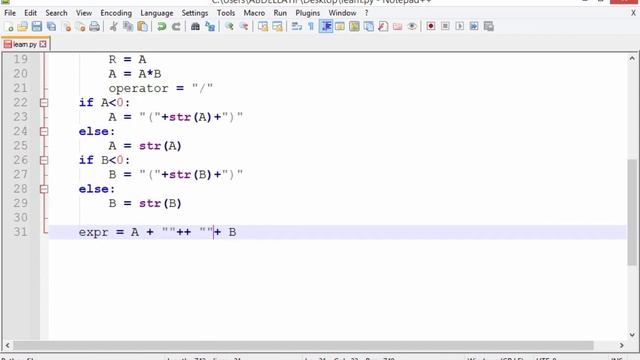Copy selection using the Copy icon

(x=128, y=27)
